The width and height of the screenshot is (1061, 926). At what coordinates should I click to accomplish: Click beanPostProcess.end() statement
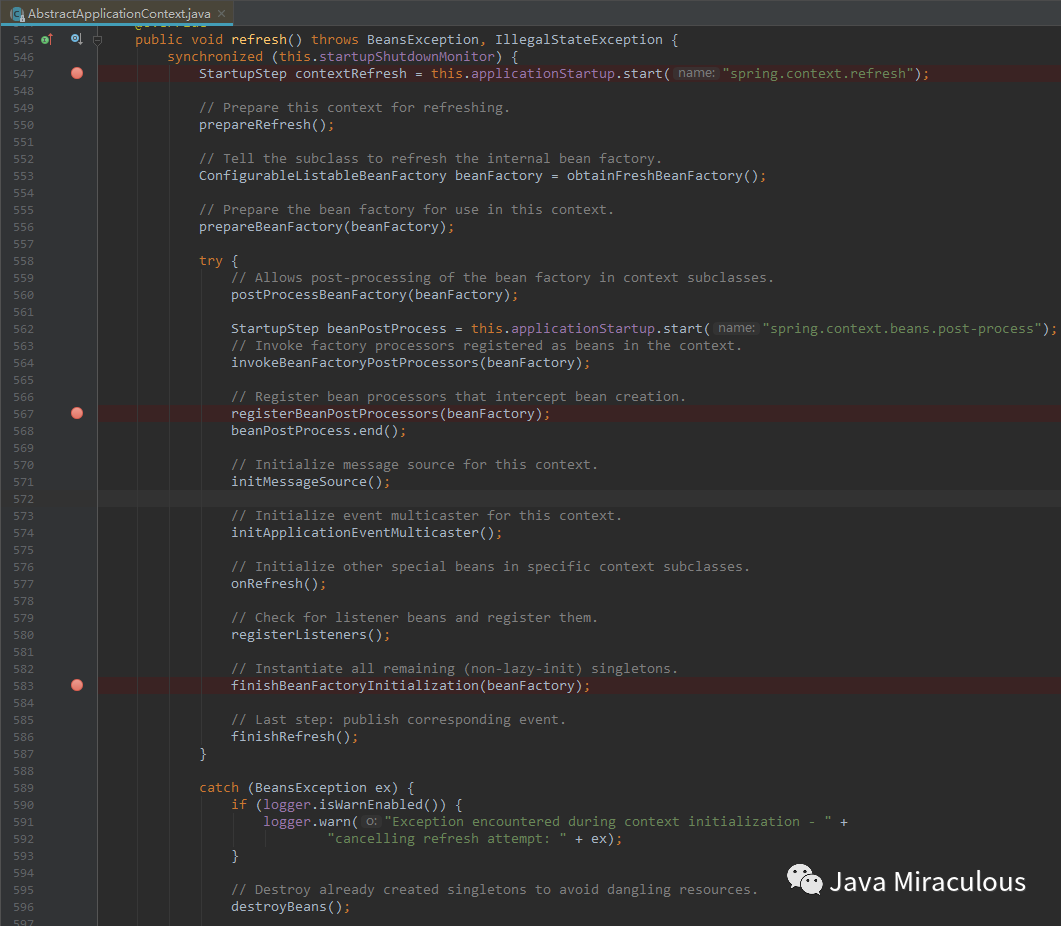(318, 431)
